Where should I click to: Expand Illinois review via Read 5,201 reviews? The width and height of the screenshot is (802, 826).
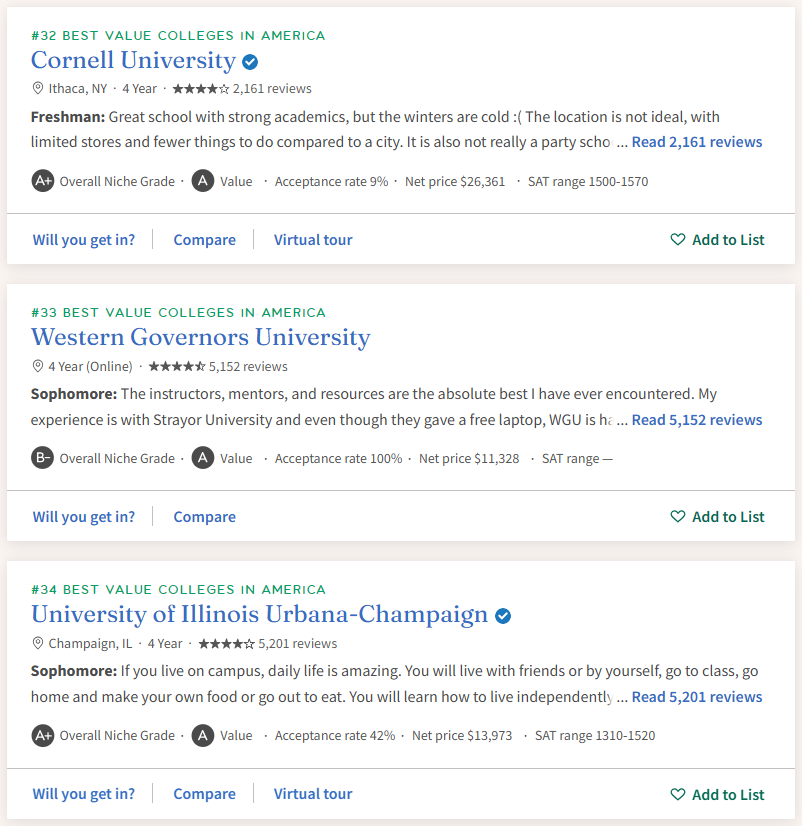click(696, 697)
